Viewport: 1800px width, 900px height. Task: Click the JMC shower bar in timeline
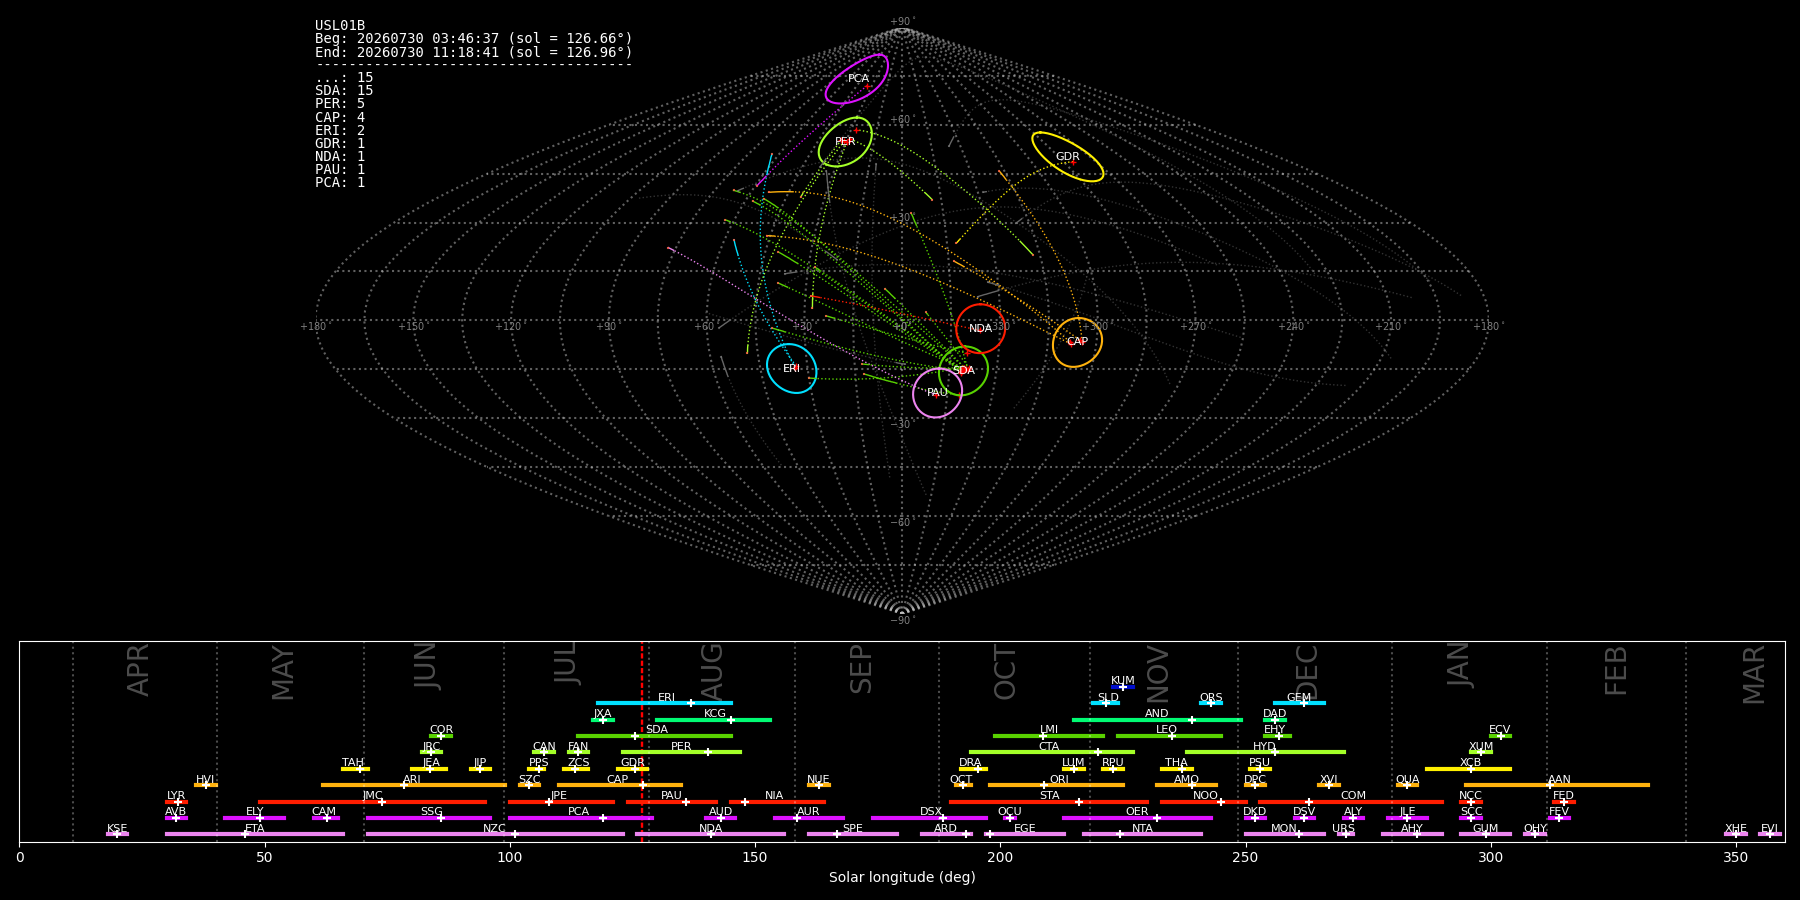point(373,801)
